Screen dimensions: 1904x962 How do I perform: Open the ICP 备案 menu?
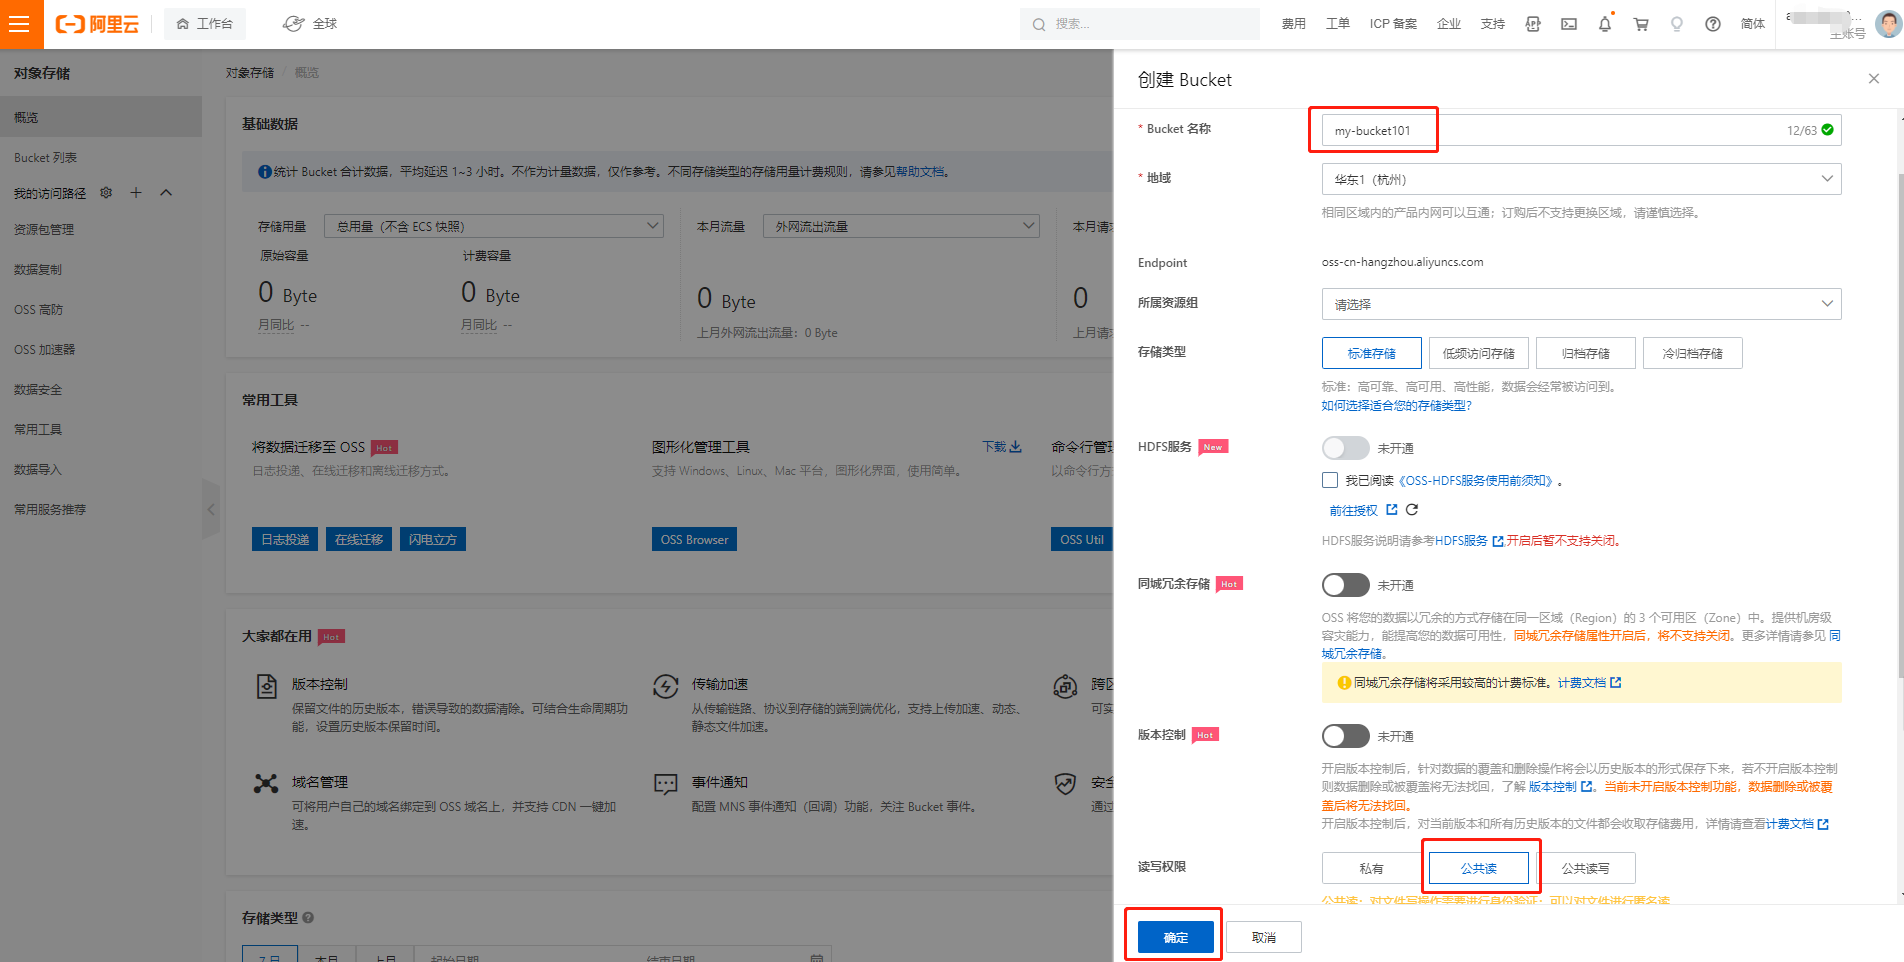[1393, 24]
